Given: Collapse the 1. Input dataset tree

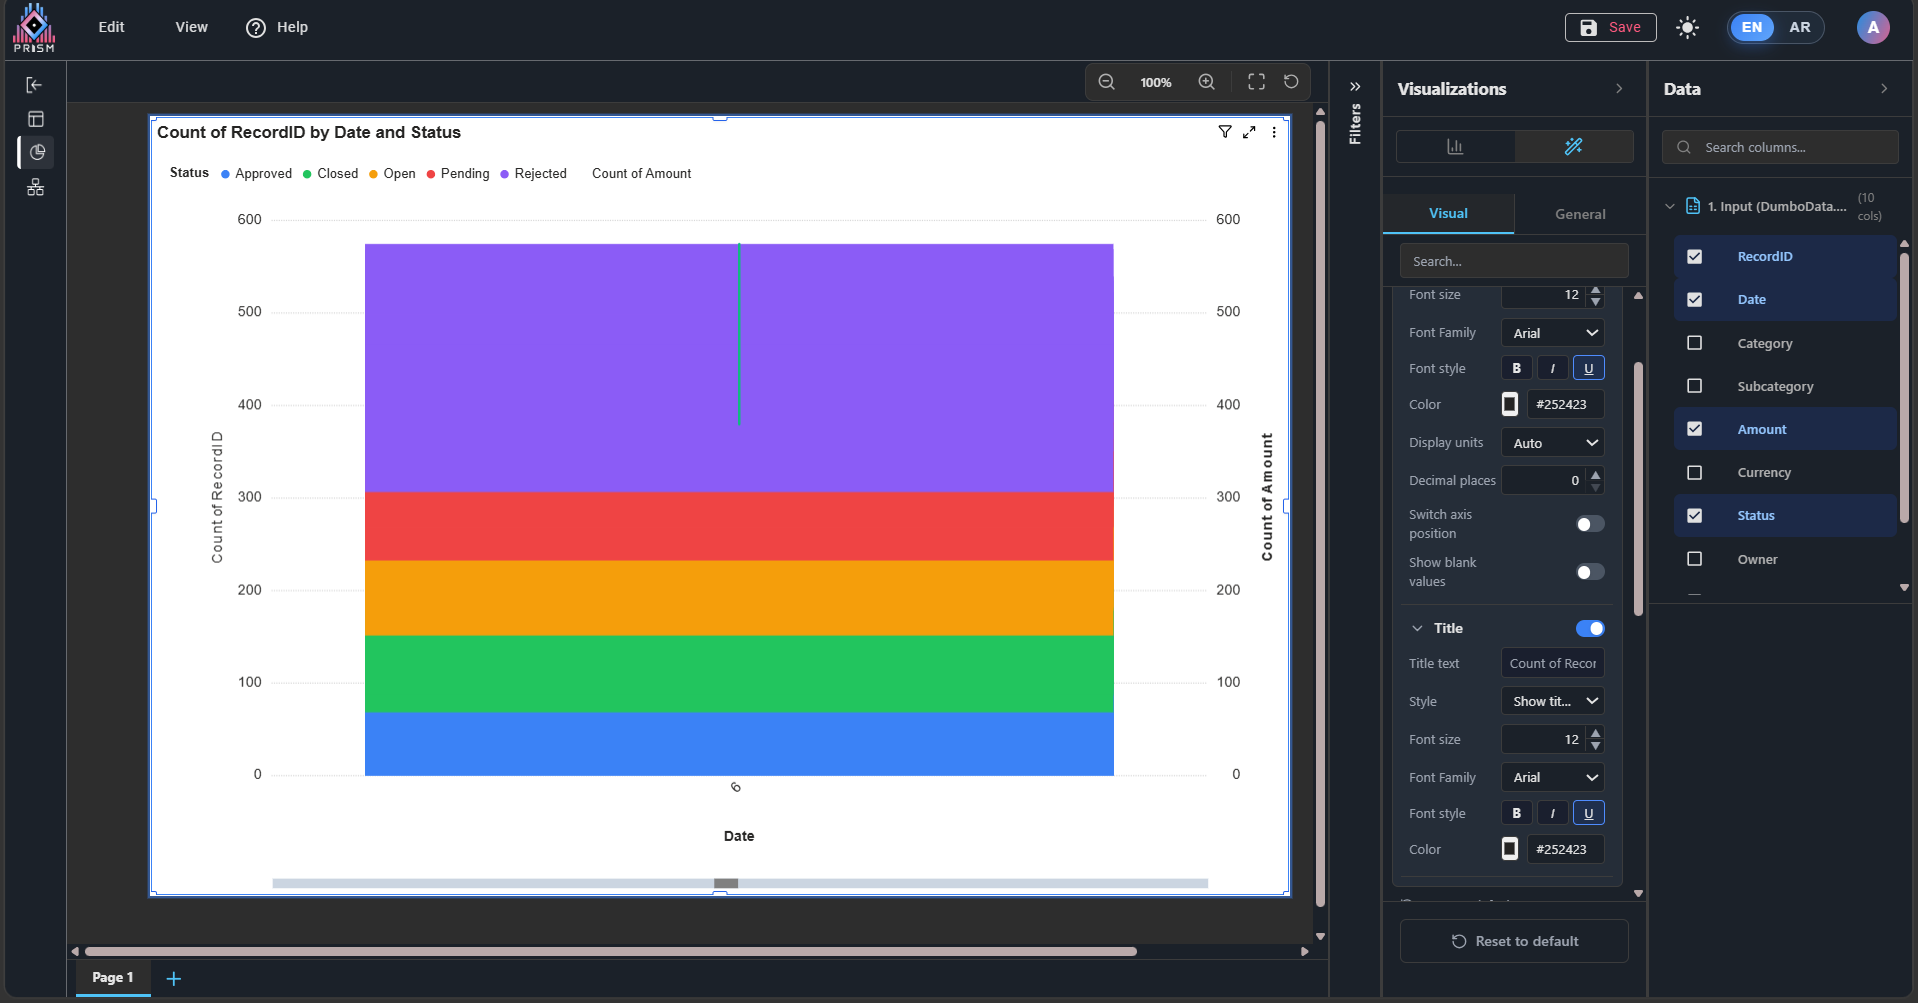Looking at the screenshot, I should [1669, 207].
